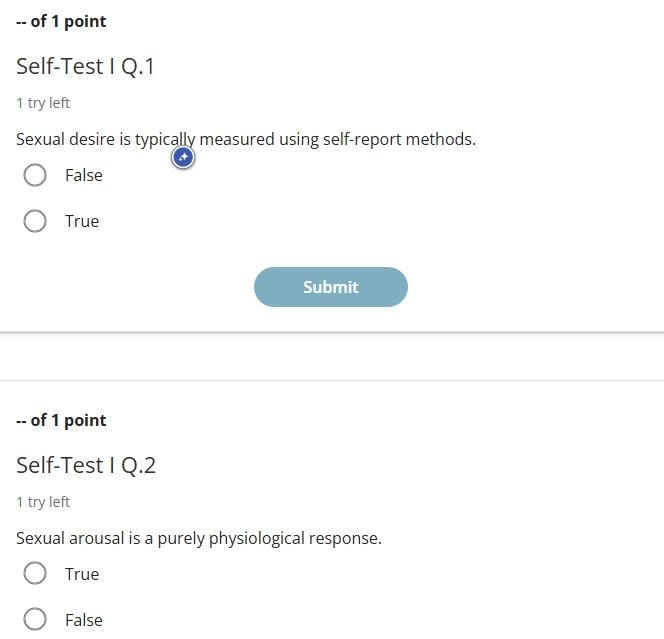This screenshot has width=664, height=639.
Task: Click the "True" label text under Q.2
Action: (82, 574)
